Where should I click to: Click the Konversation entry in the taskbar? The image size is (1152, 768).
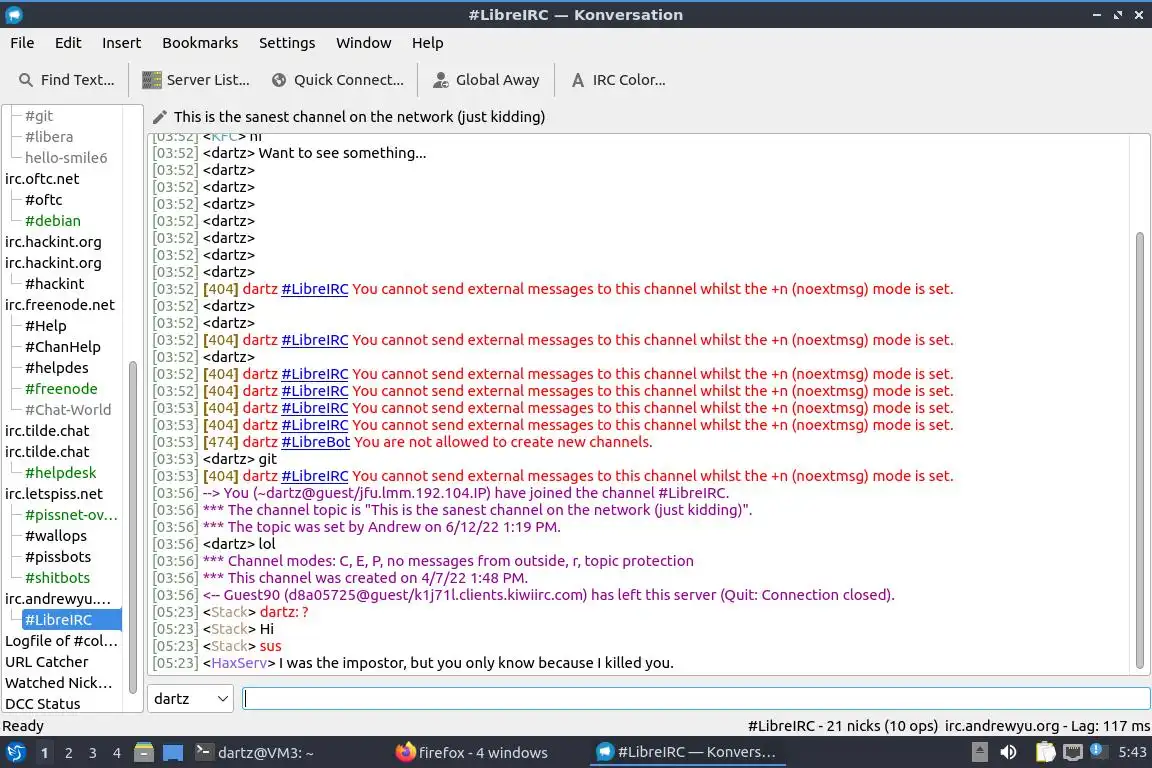pos(686,753)
